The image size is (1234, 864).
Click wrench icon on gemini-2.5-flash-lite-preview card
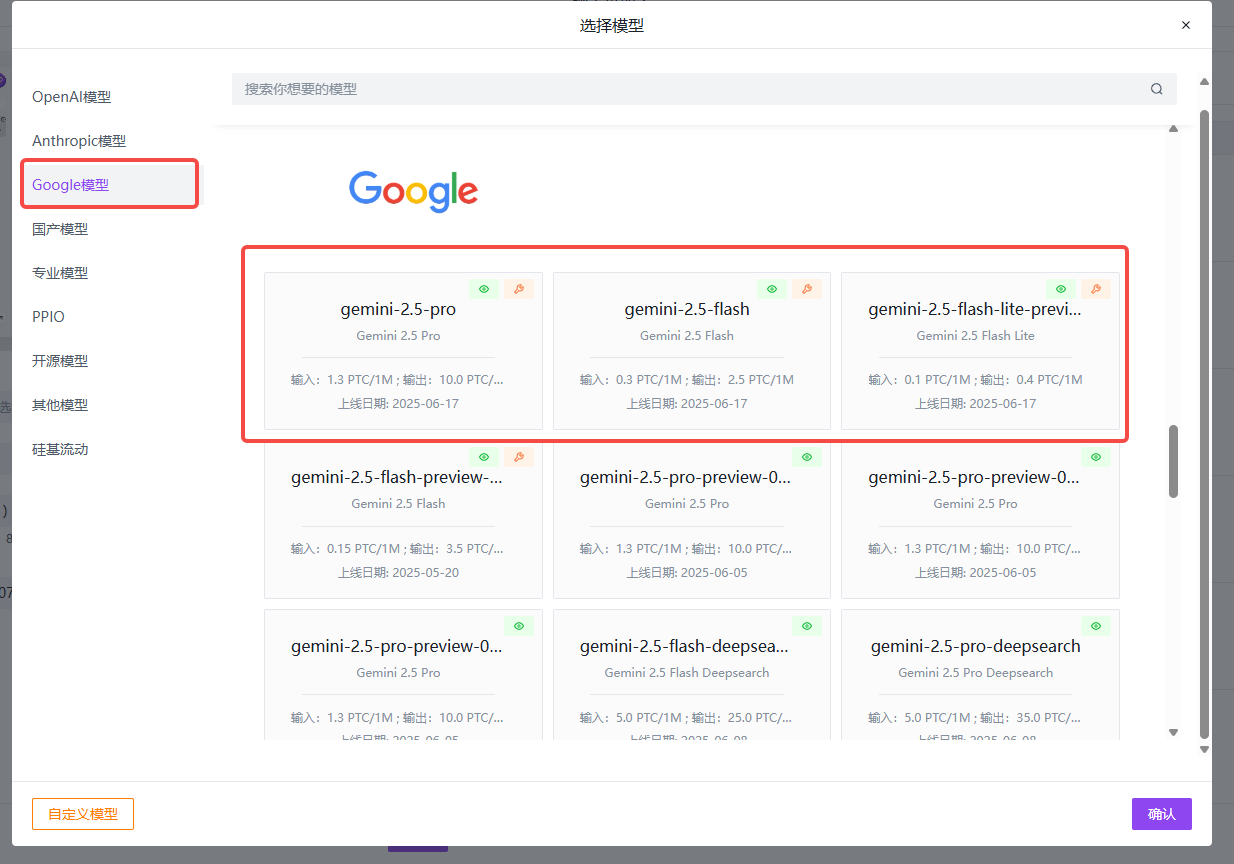1096,289
